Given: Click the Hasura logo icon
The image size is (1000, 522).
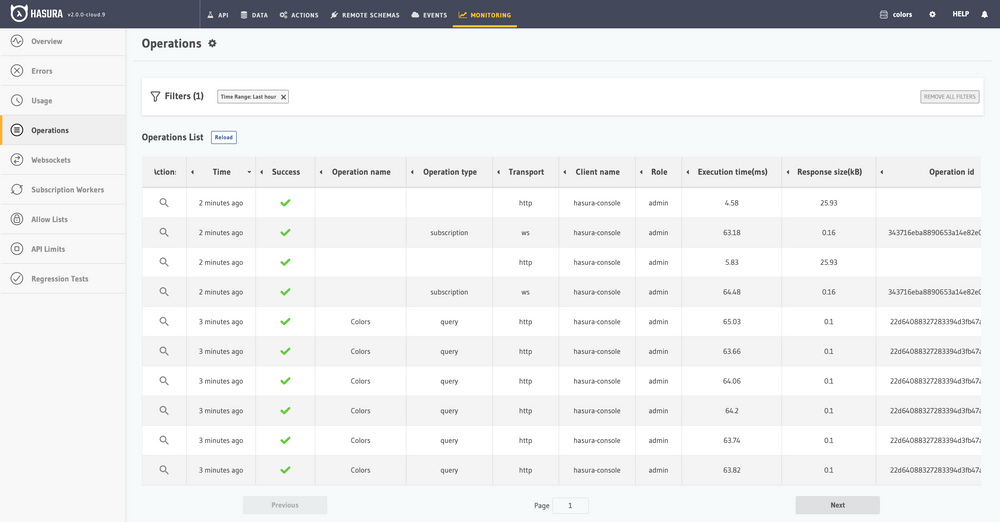Looking at the screenshot, I should tap(18, 14).
